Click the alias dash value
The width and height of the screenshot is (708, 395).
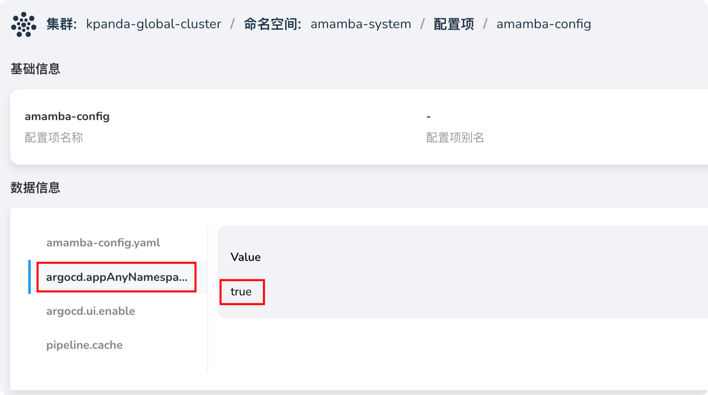[x=429, y=117]
